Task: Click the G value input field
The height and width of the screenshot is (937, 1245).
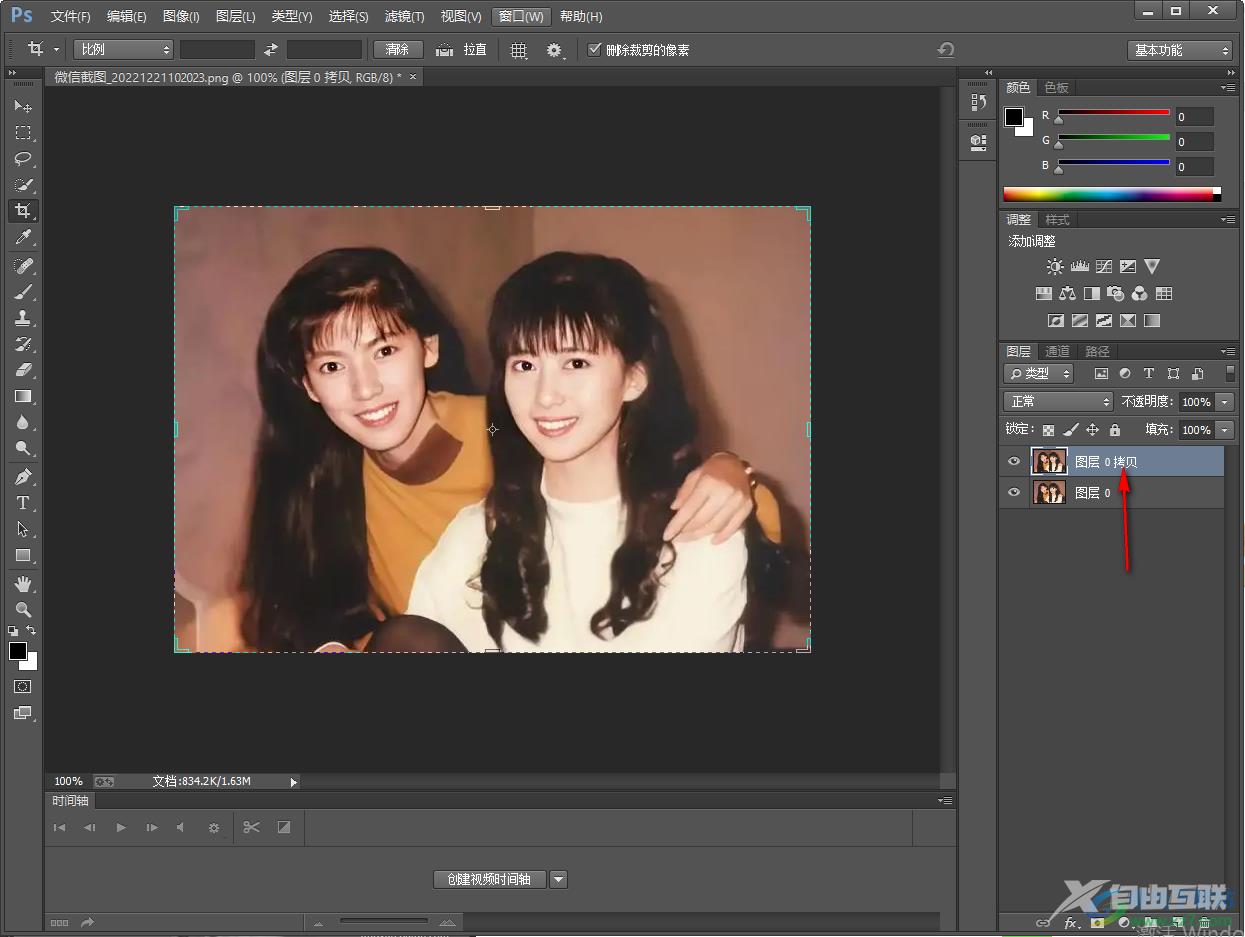Action: click(x=1194, y=142)
